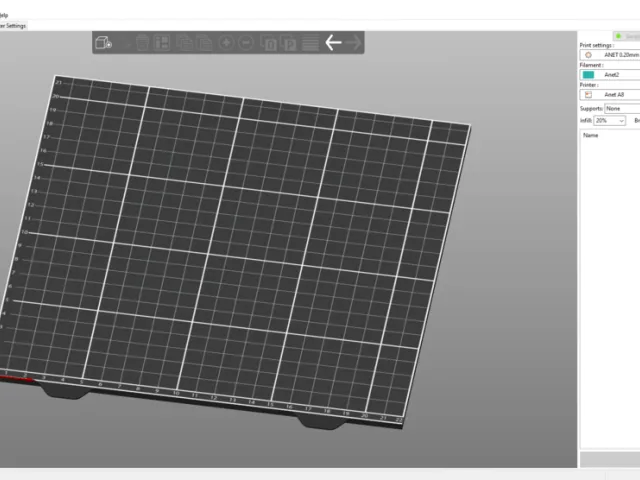Click the Add object cube icon
The image size is (640, 480).
pyautogui.click(x=103, y=42)
